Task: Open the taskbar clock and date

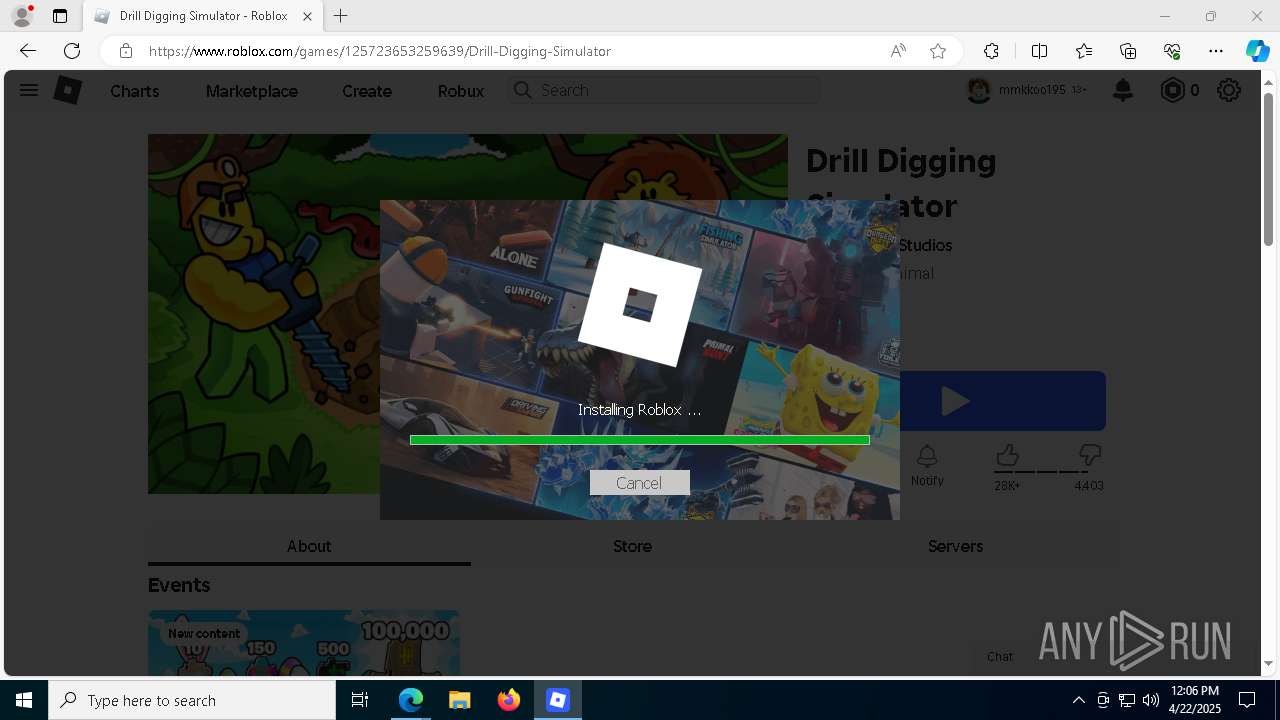Action: [x=1195, y=700]
